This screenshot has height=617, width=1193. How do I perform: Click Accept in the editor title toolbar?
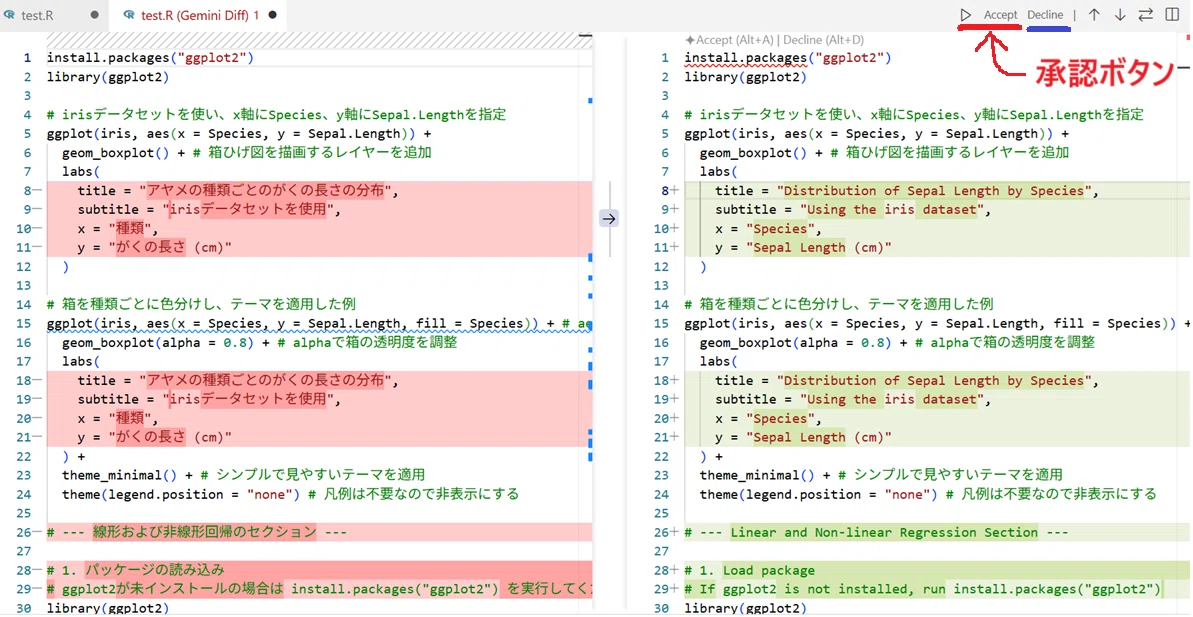tap(1001, 14)
